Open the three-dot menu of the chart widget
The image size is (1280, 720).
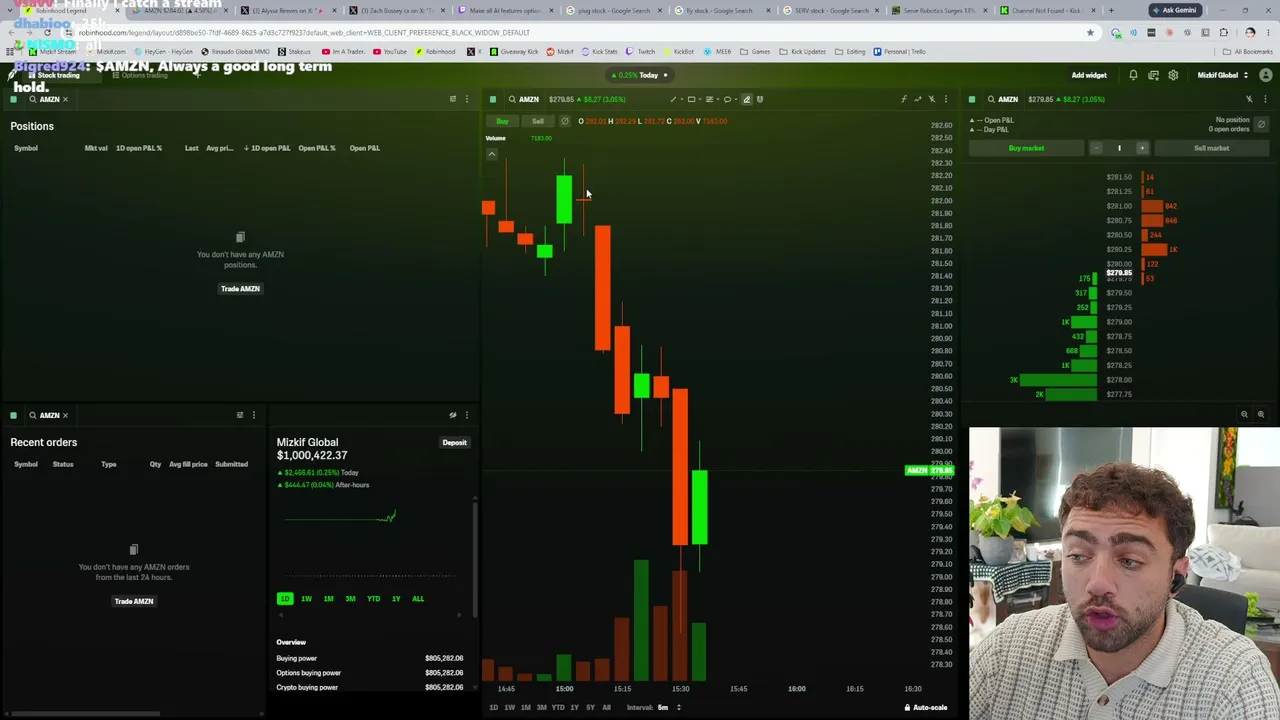[945, 99]
